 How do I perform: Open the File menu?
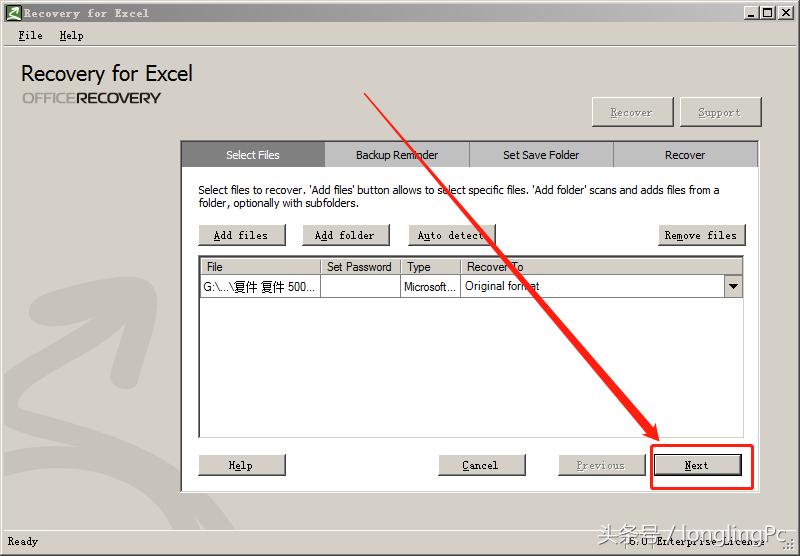[30, 36]
